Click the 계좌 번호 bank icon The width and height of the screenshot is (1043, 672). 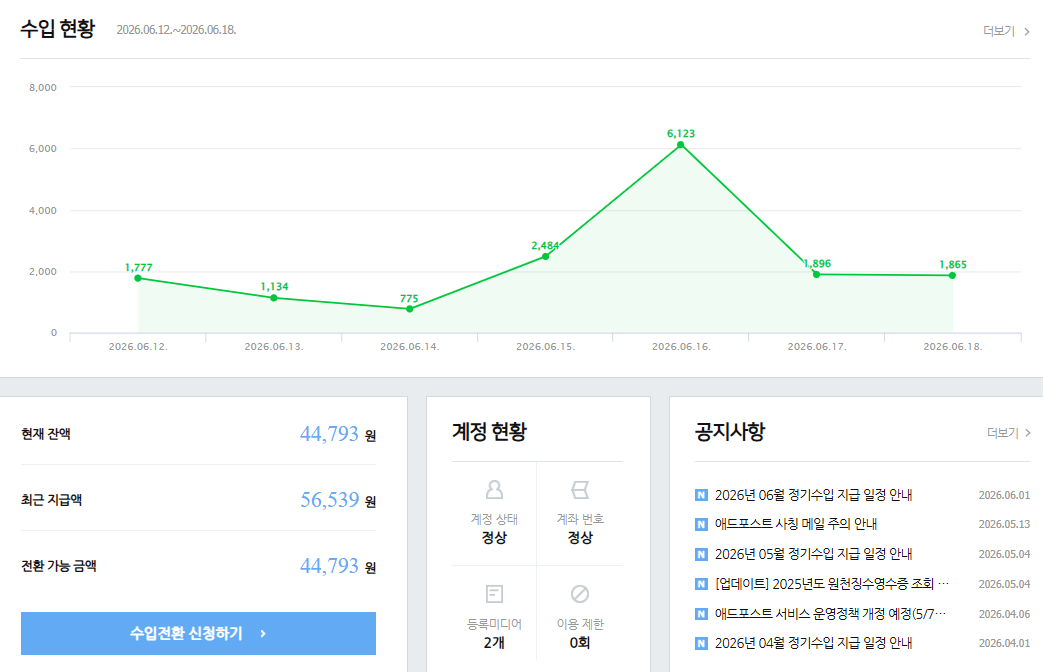tap(580, 490)
